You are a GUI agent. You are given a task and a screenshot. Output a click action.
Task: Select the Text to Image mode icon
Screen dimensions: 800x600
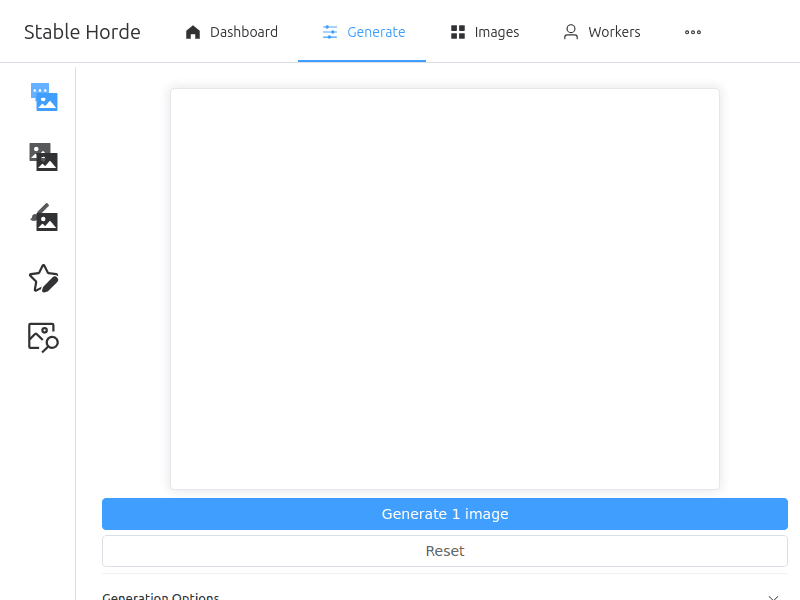click(x=44, y=97)
